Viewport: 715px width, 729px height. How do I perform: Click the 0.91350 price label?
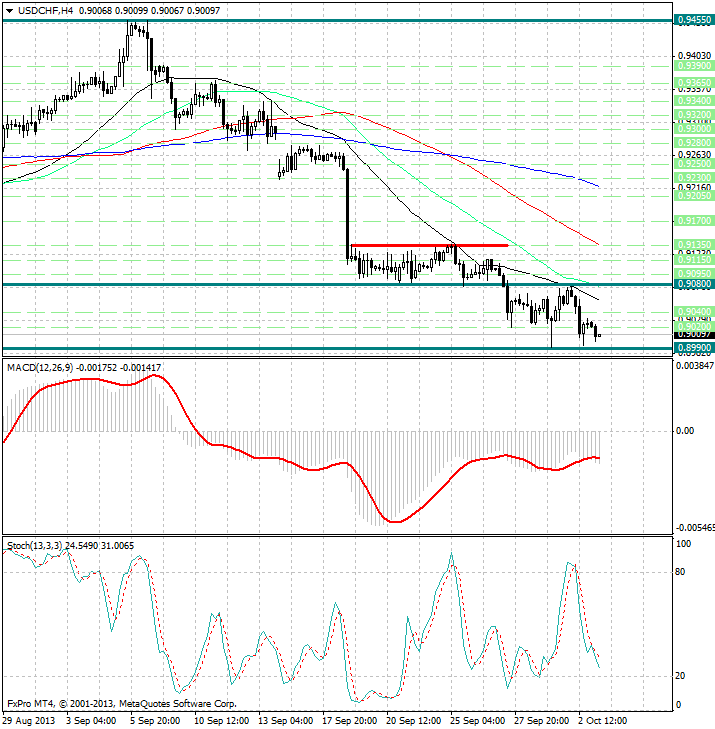pos(694,244)
